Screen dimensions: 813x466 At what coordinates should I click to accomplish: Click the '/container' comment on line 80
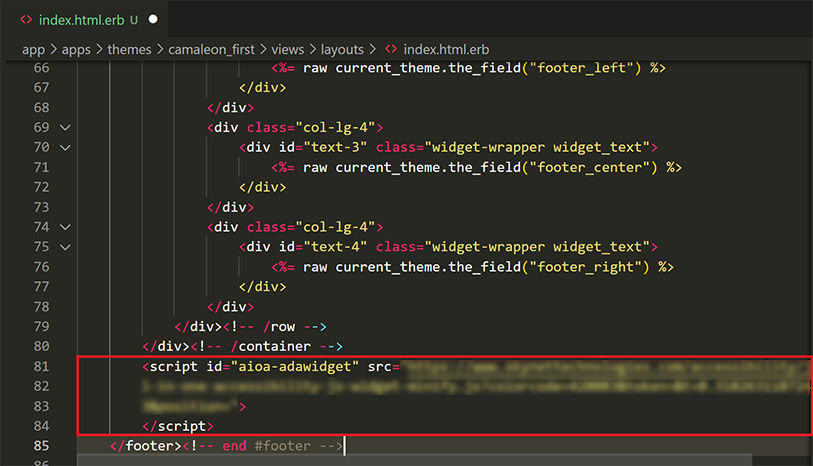click(267, 346)
